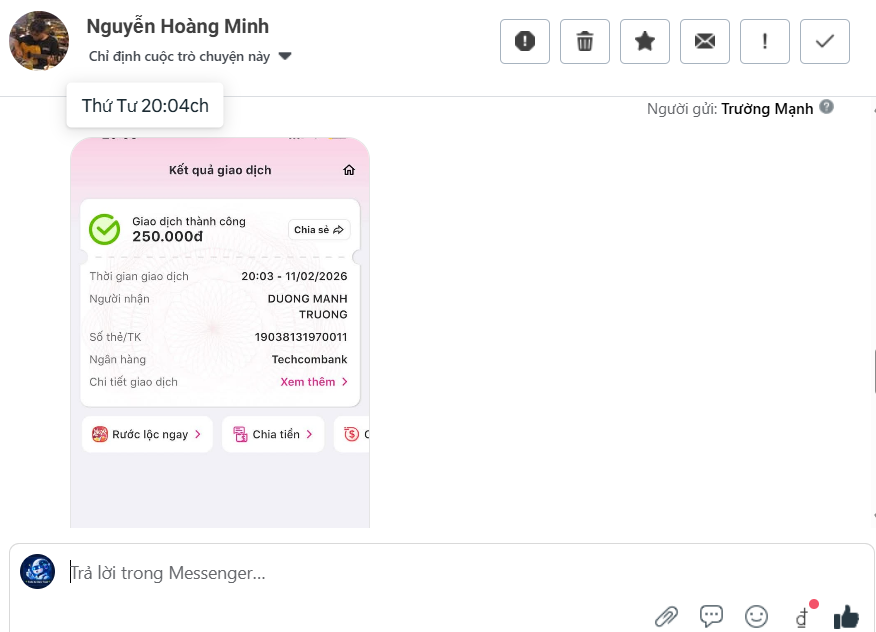876x632 pixels.
Task: Toggle follow-up flag with the exclamation icon
Action: (764, 41)
